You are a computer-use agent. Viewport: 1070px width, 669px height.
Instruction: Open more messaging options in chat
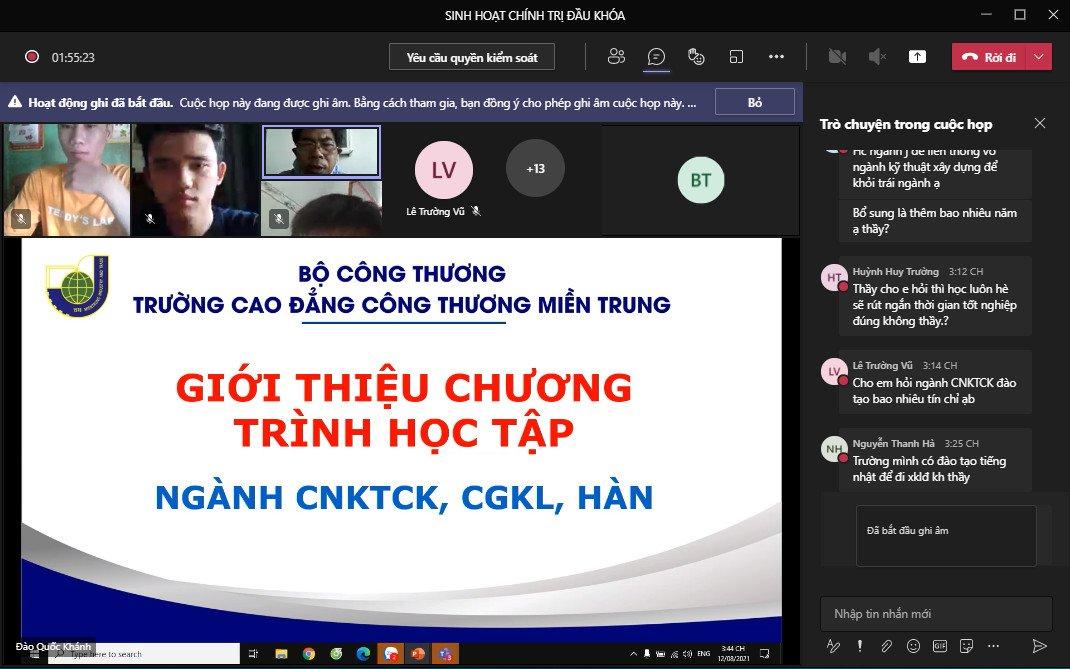[992, 645]
